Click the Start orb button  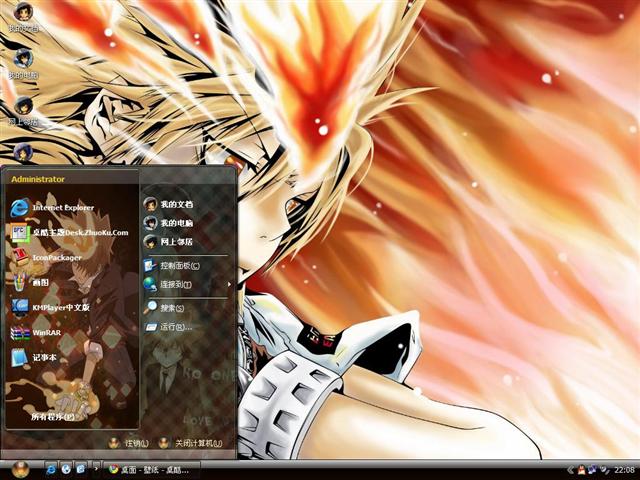[x=20, y=470]
